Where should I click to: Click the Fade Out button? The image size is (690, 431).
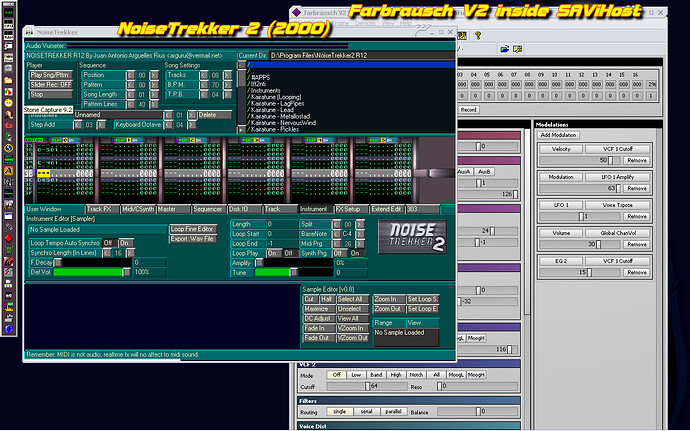(319, 338)
